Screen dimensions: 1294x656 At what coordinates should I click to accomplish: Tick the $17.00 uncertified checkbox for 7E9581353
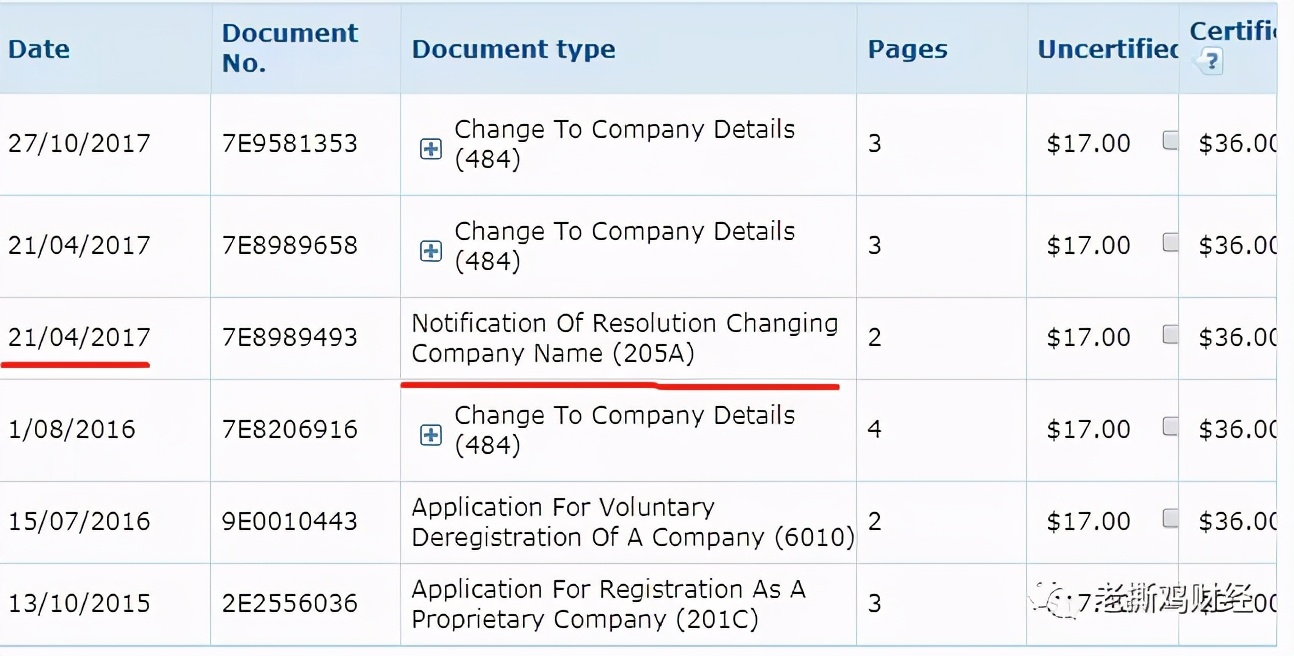point(1170,141)
